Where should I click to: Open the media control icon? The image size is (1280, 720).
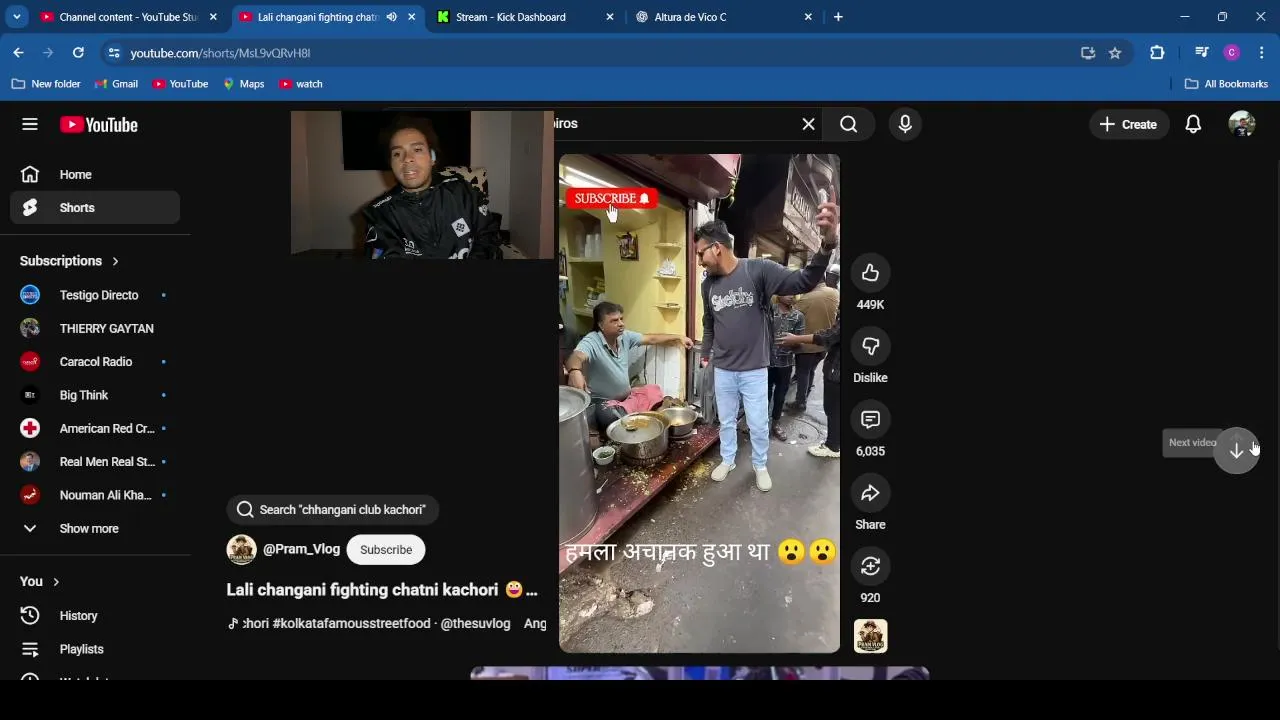point(1202,53)
